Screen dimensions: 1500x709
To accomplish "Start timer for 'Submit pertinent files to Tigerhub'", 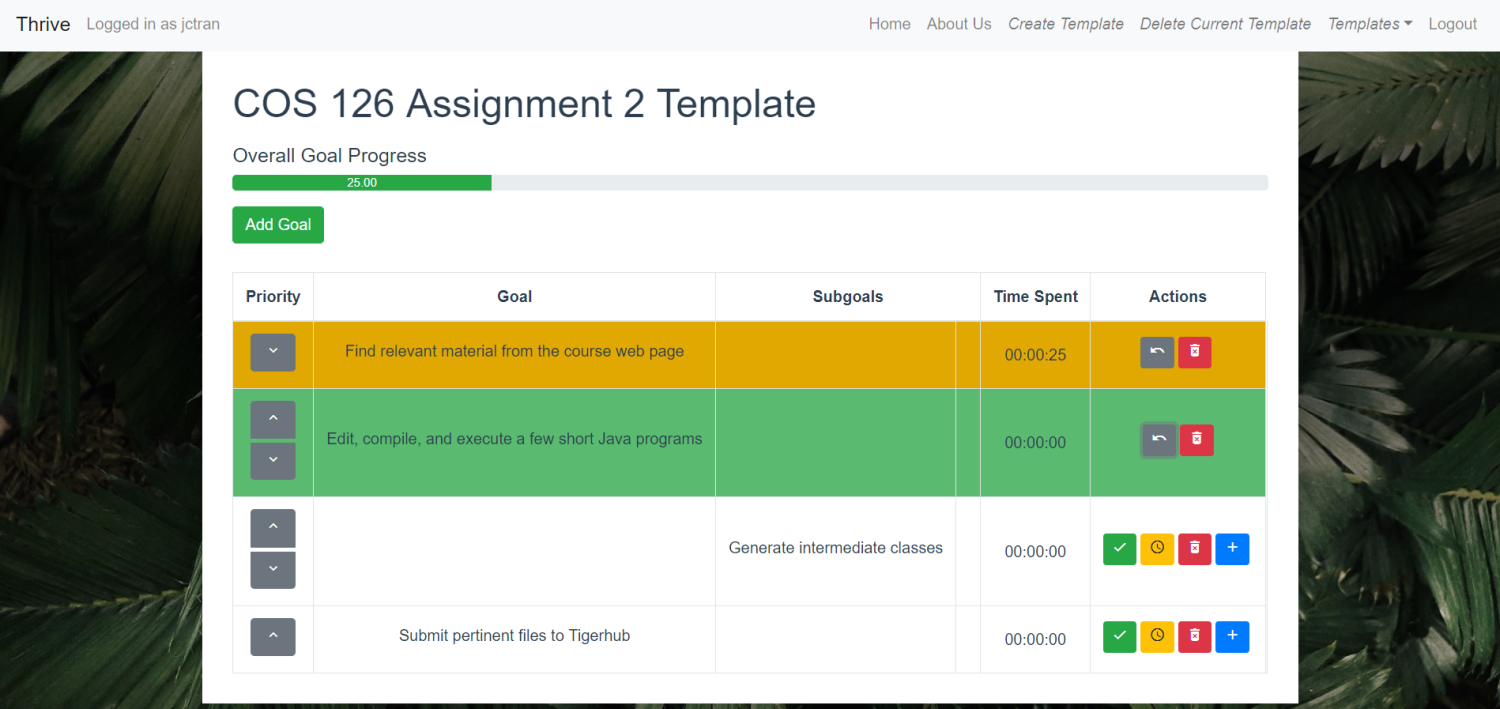I will coord(1157,637).
